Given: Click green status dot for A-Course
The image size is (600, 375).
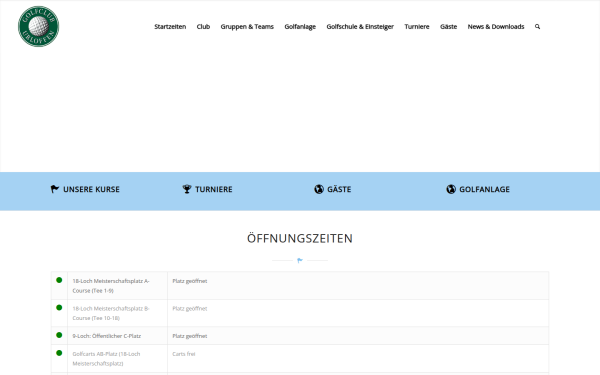Looking at the screenshot, I should point(59,280).
